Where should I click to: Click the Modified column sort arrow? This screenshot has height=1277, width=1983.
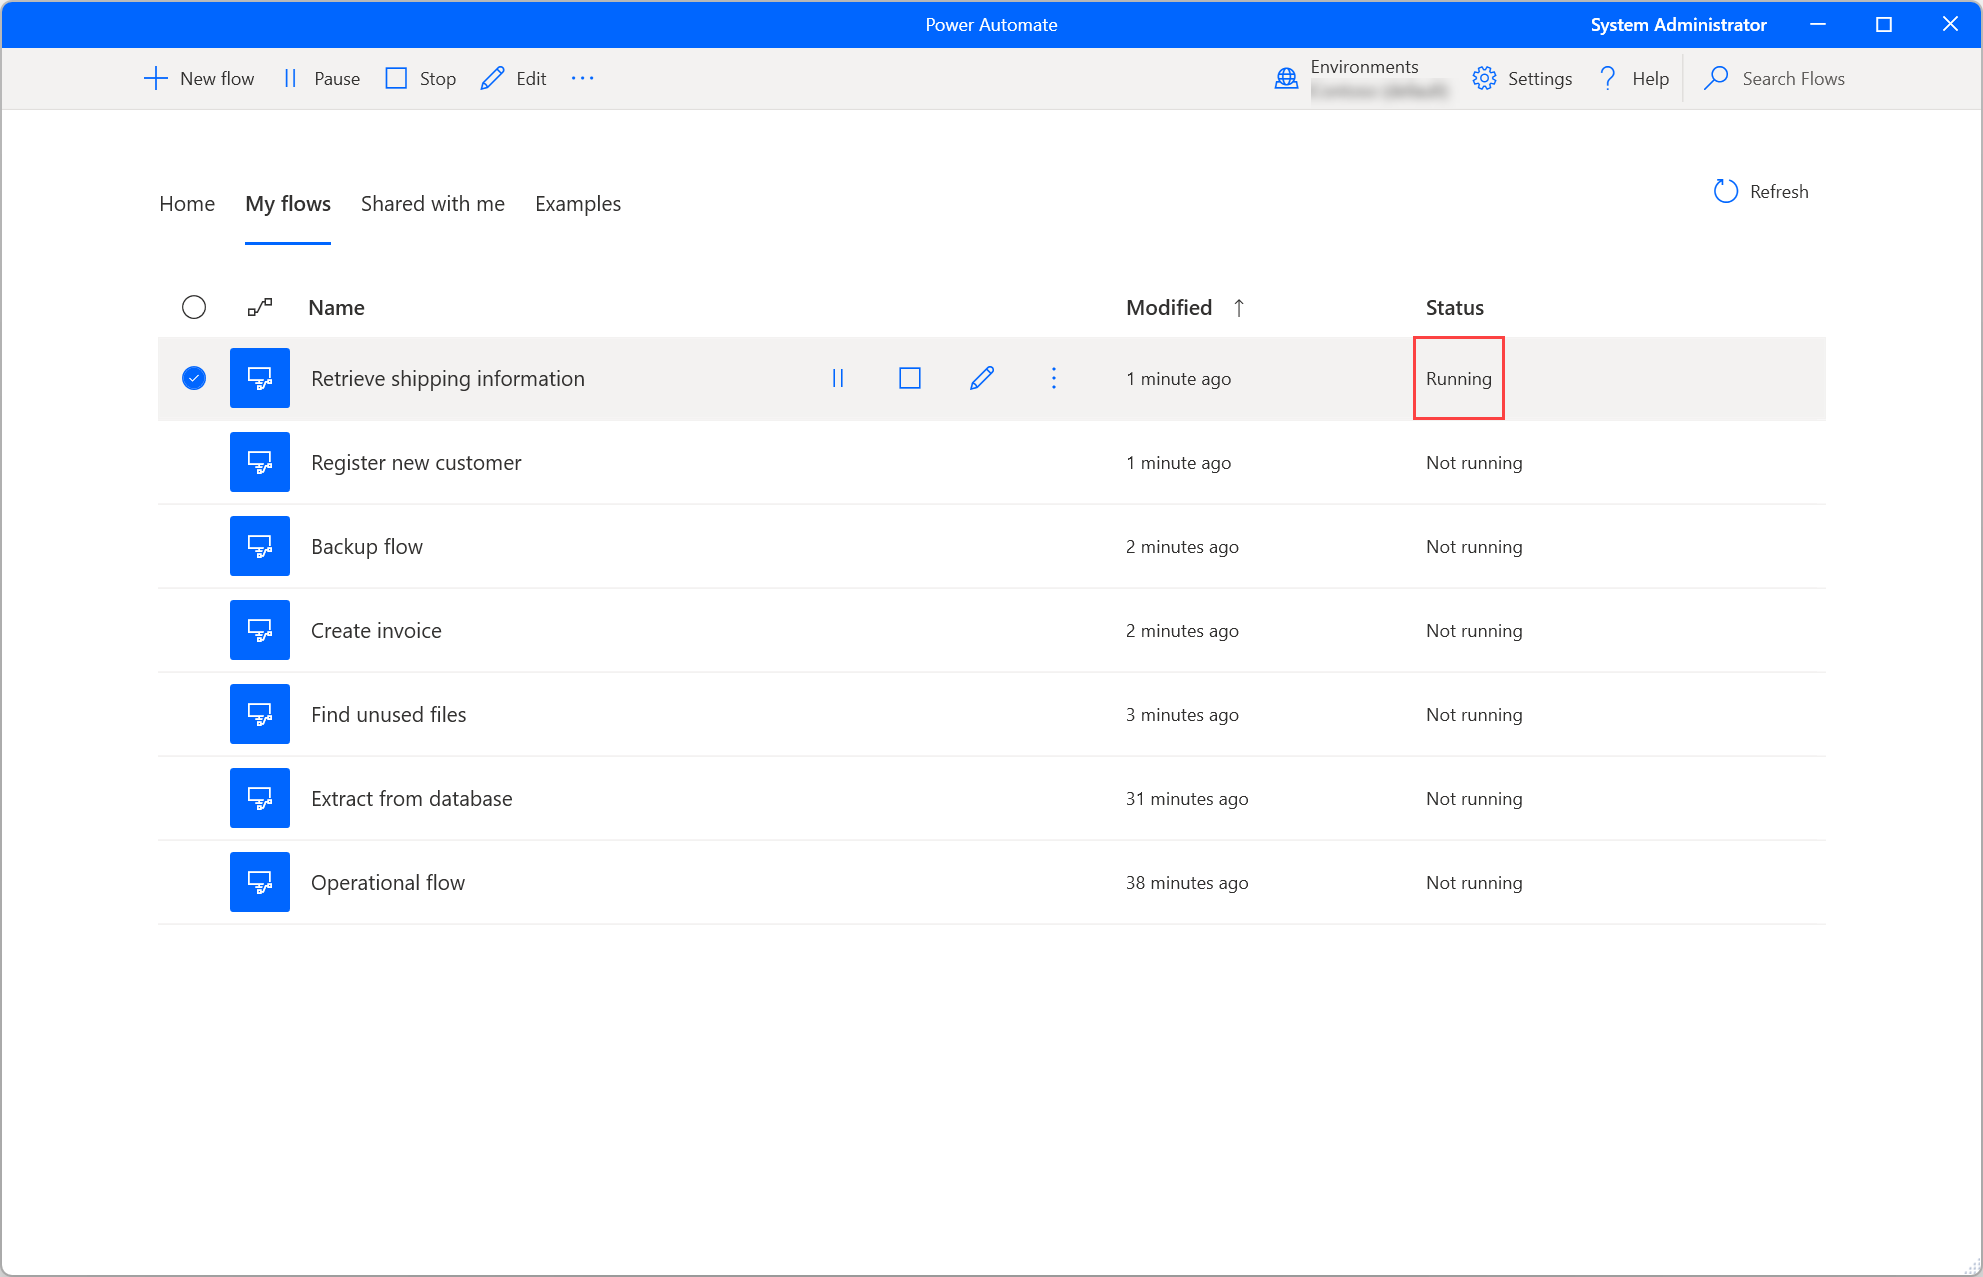click(1239, 308)
